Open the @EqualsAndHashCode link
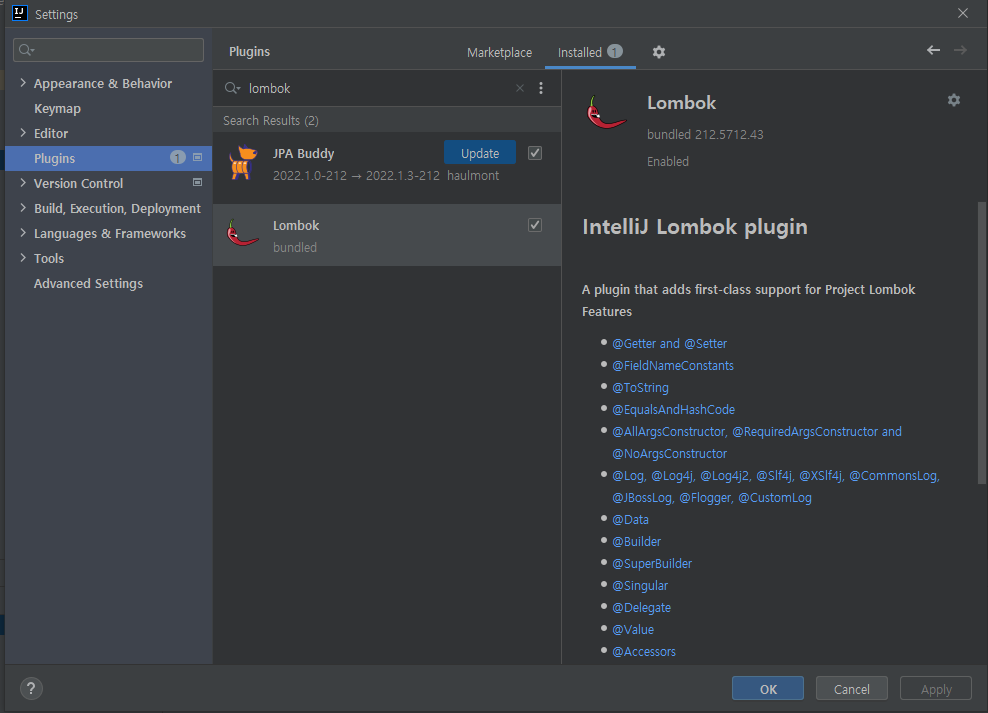 click(x=674, y=410)
